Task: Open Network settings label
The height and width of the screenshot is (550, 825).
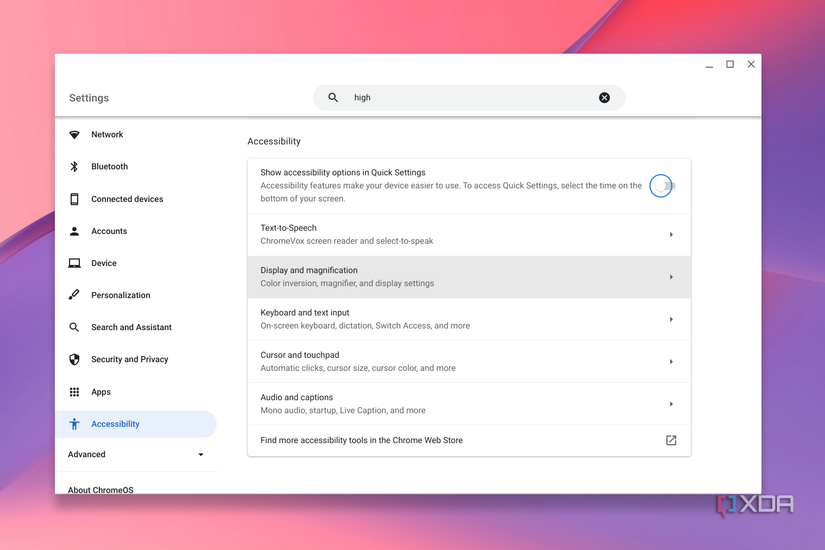Action: pos(107,135)
